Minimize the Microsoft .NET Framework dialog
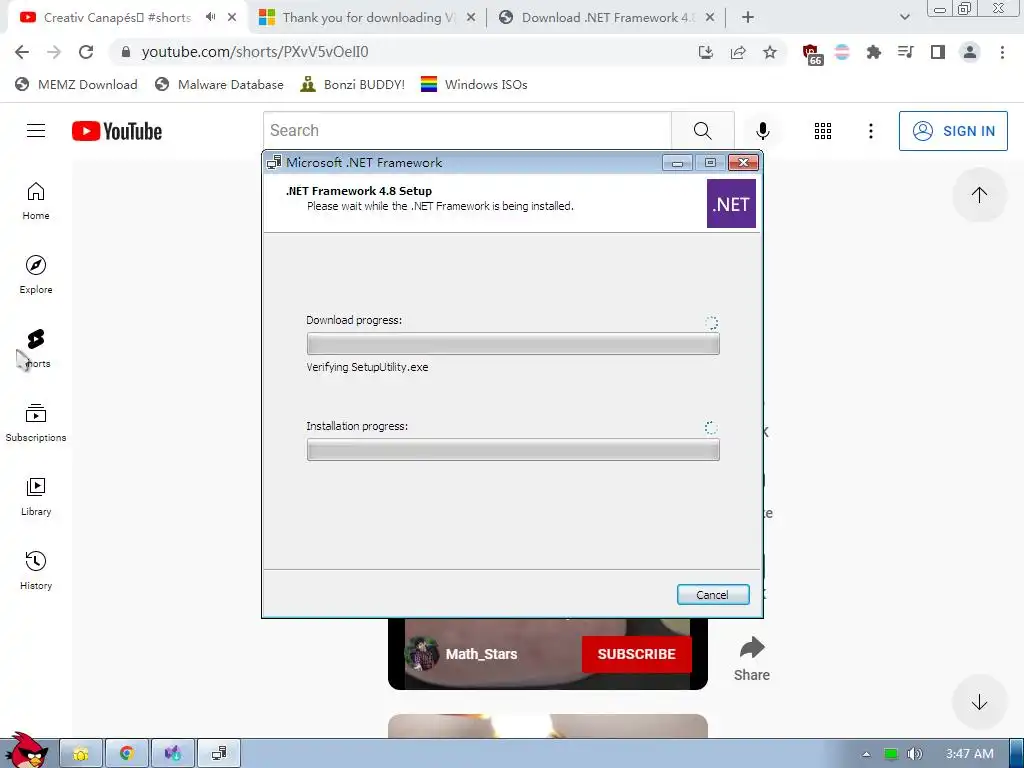This screenshot has height=768, width=1024. [x=677, y=163]
